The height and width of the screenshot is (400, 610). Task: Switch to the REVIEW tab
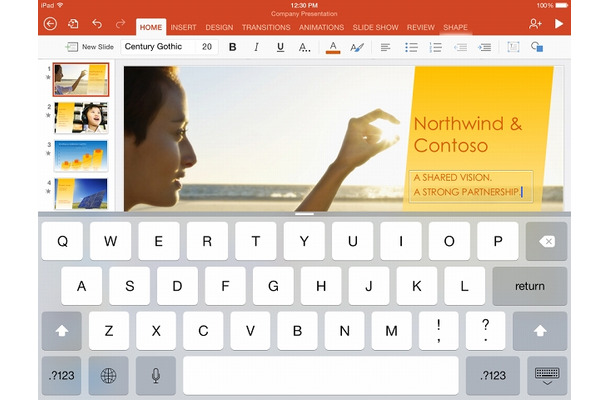(421, 27)
